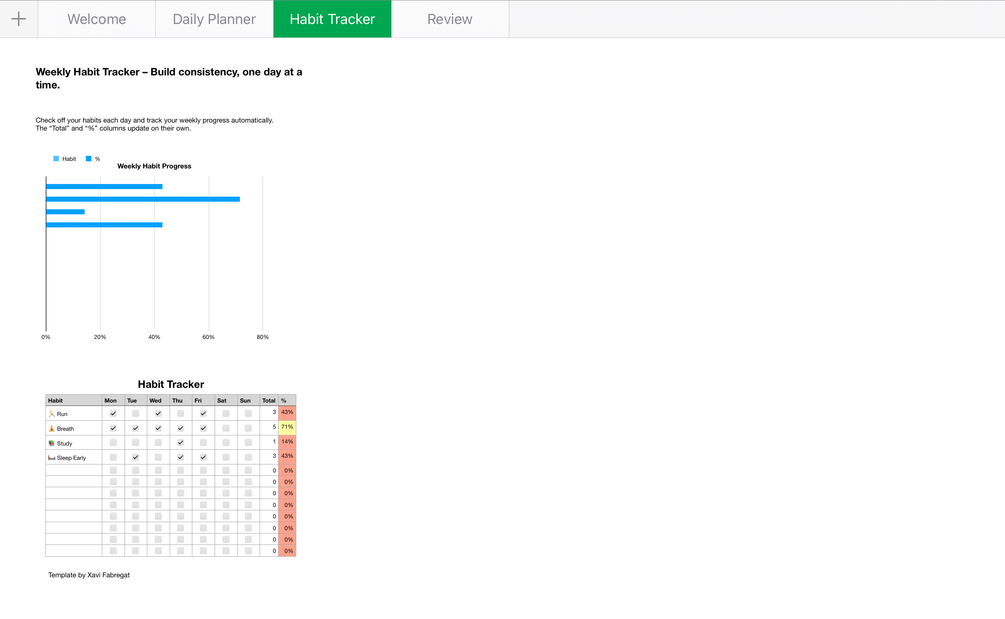Check Run on Sunday
Viewport: 1005px width, 619px height.
click(248, 413)
